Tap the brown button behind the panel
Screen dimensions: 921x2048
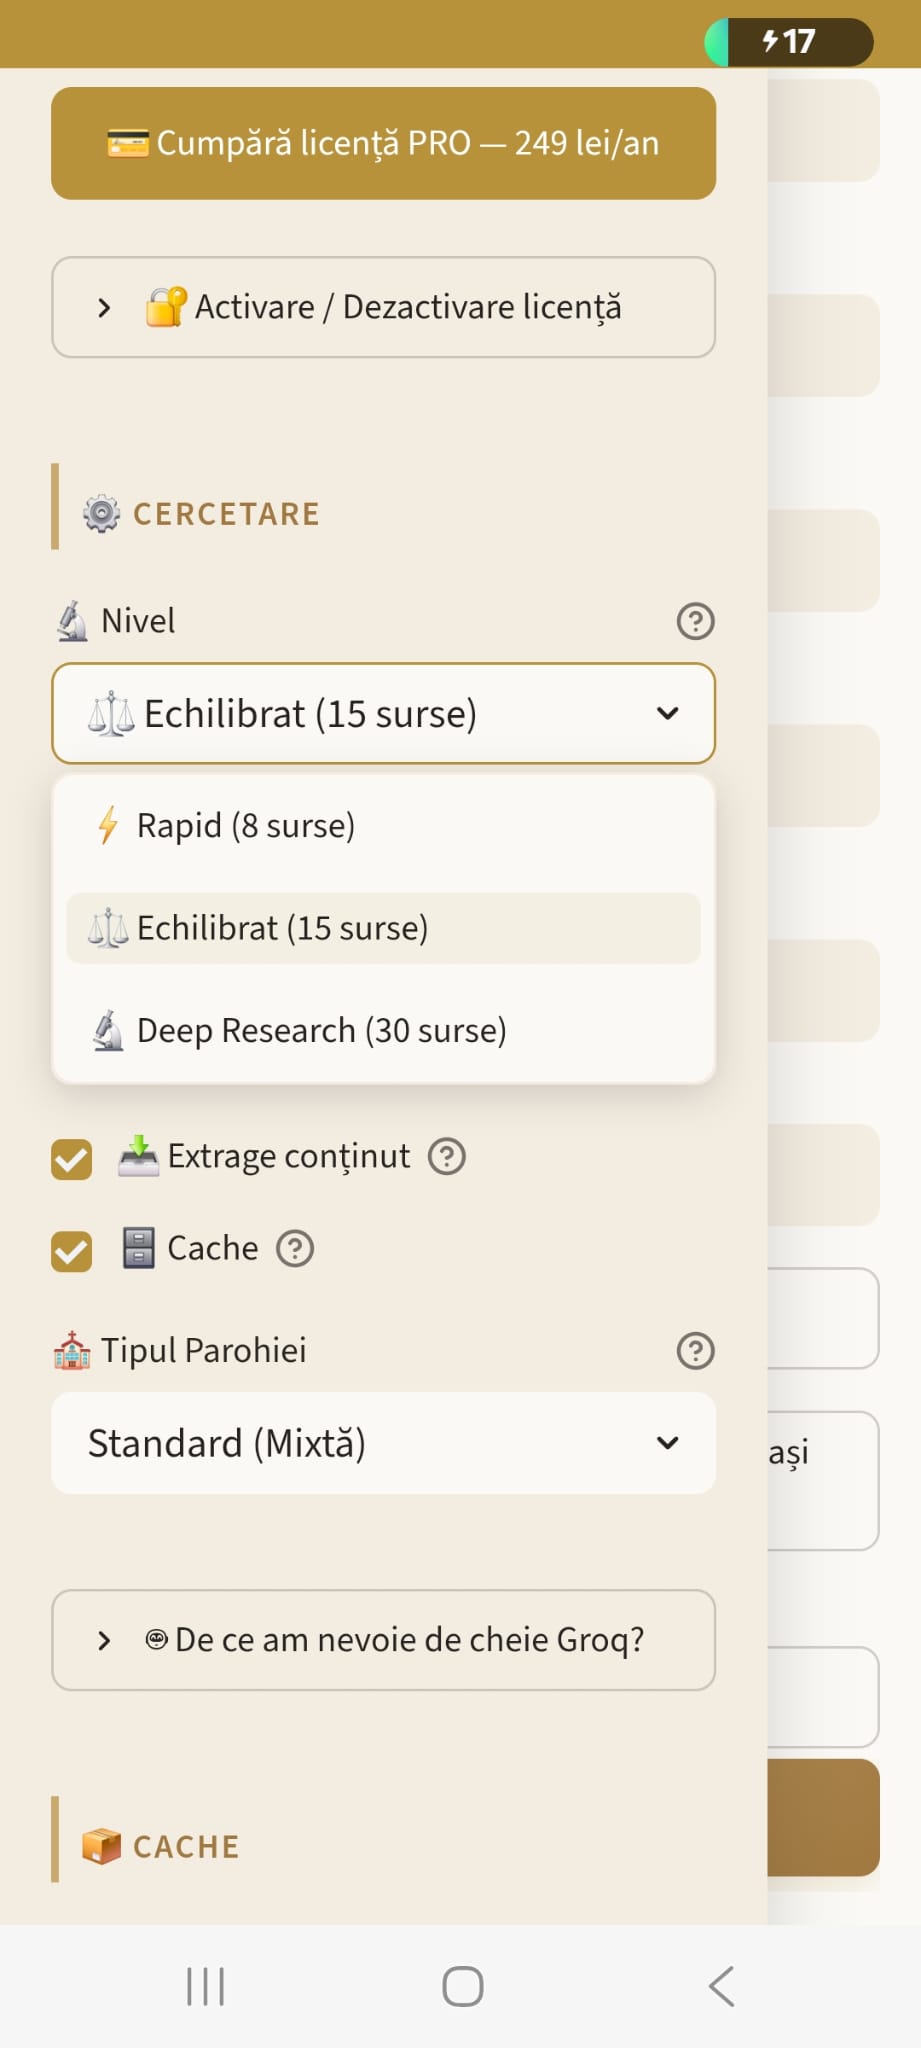point(823,1817)
